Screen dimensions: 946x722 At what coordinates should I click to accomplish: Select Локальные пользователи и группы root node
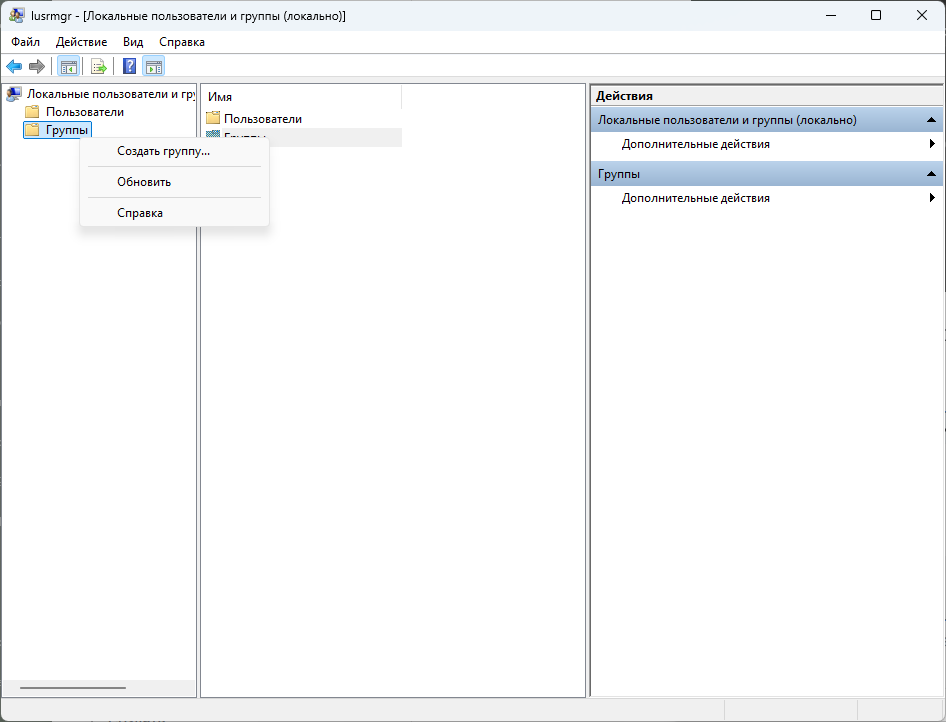[x=111, y=94]
